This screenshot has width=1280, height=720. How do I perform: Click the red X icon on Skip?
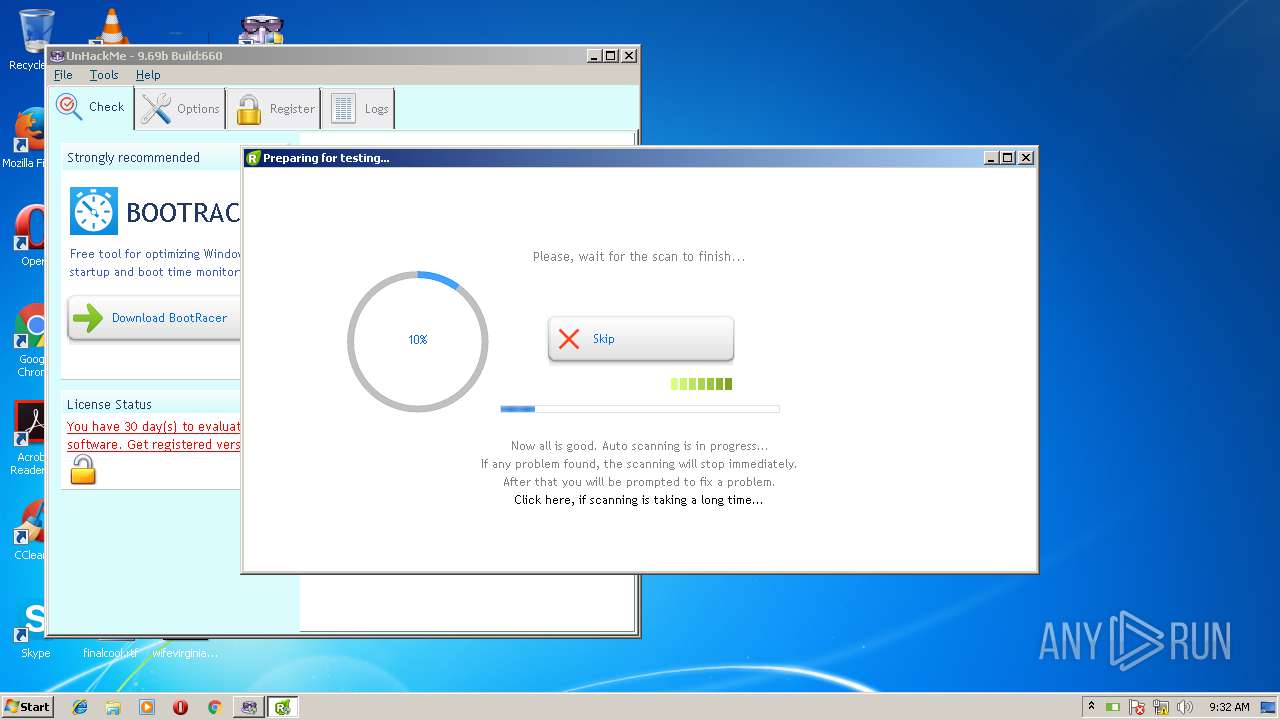tap(569, 339)
